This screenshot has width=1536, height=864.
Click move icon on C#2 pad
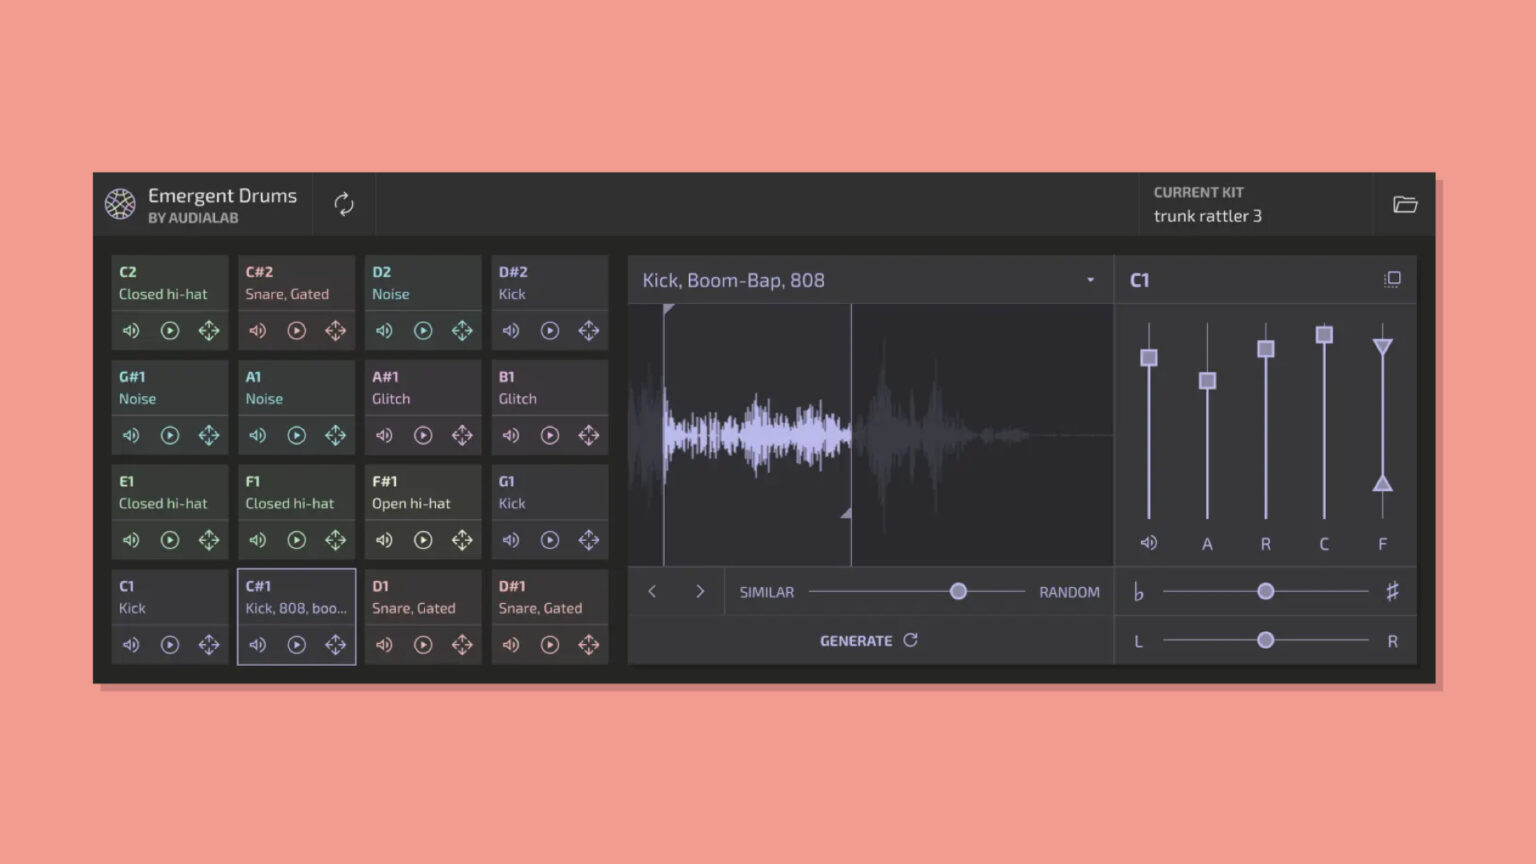click(336, 331)
